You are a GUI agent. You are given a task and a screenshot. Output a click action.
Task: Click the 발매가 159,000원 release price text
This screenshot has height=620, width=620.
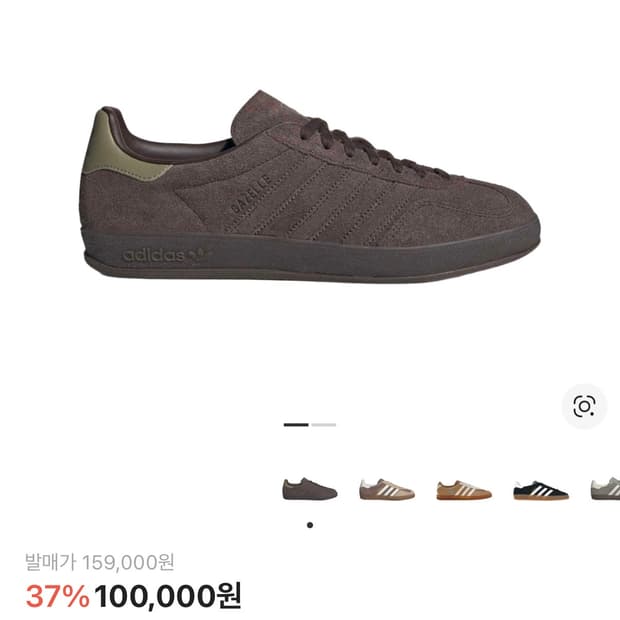coord(100,562)
